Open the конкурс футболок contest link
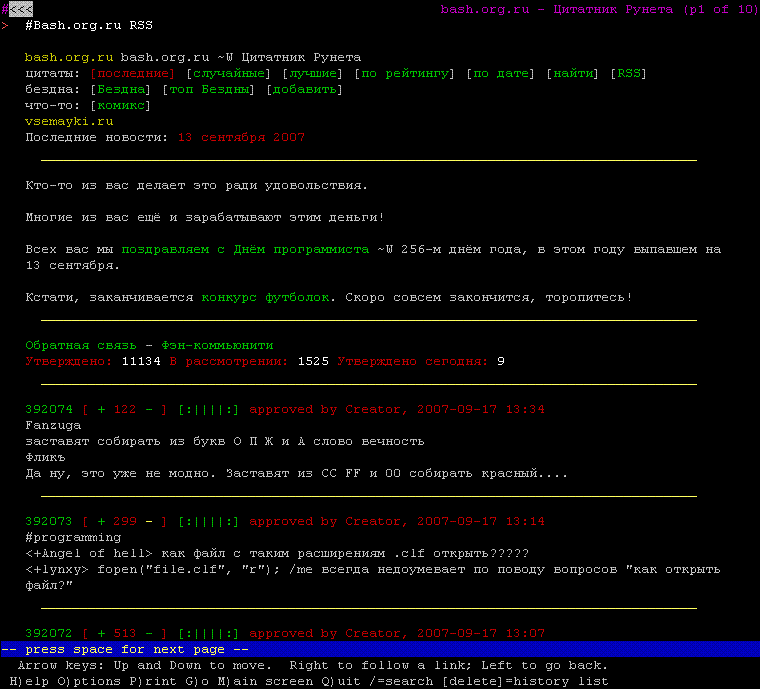Viewport: 760px width, 689px height. pos(265,297)
